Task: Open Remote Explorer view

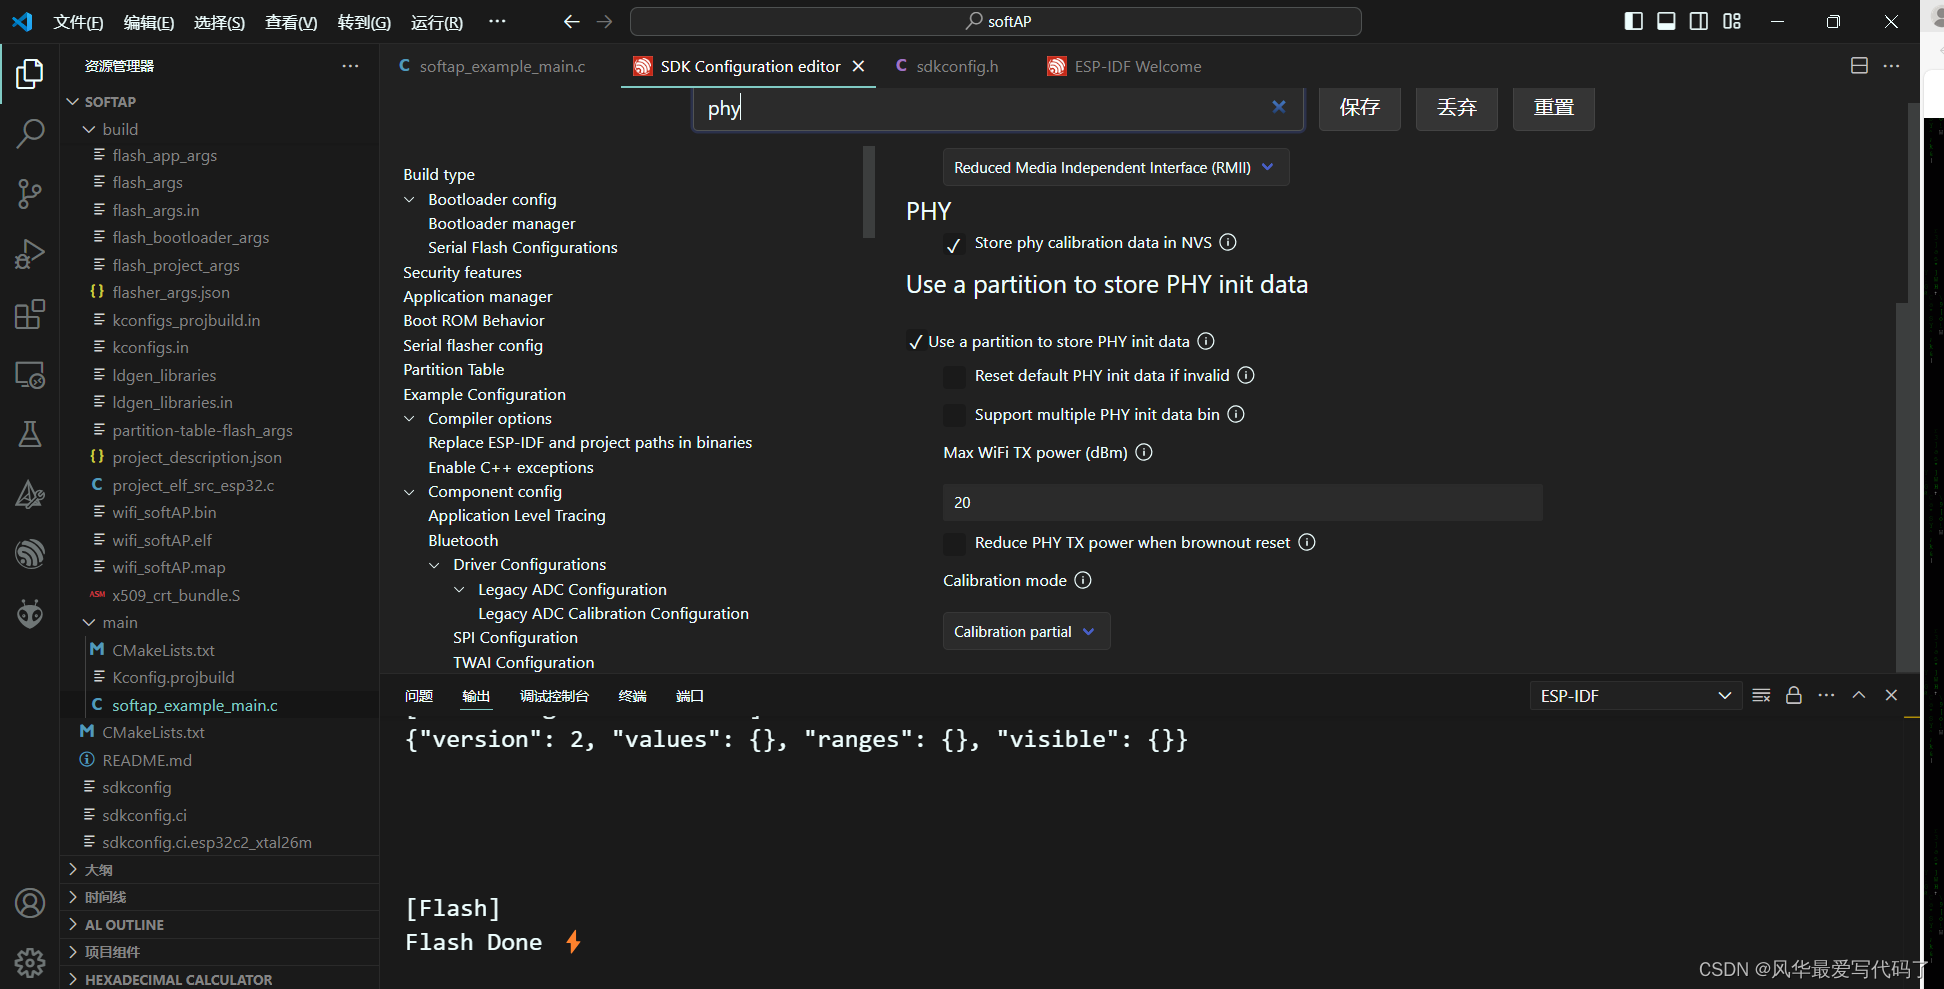Action: (x=30, y=375)
